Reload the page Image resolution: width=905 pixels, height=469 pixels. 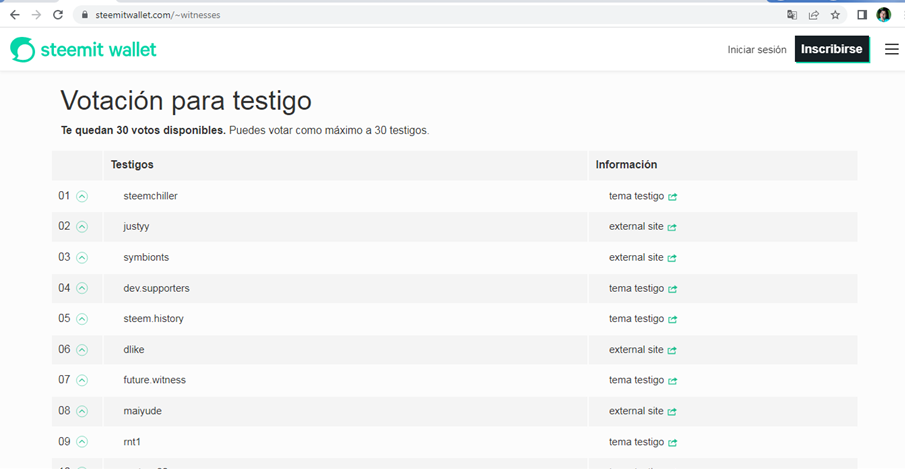(58, 15)
